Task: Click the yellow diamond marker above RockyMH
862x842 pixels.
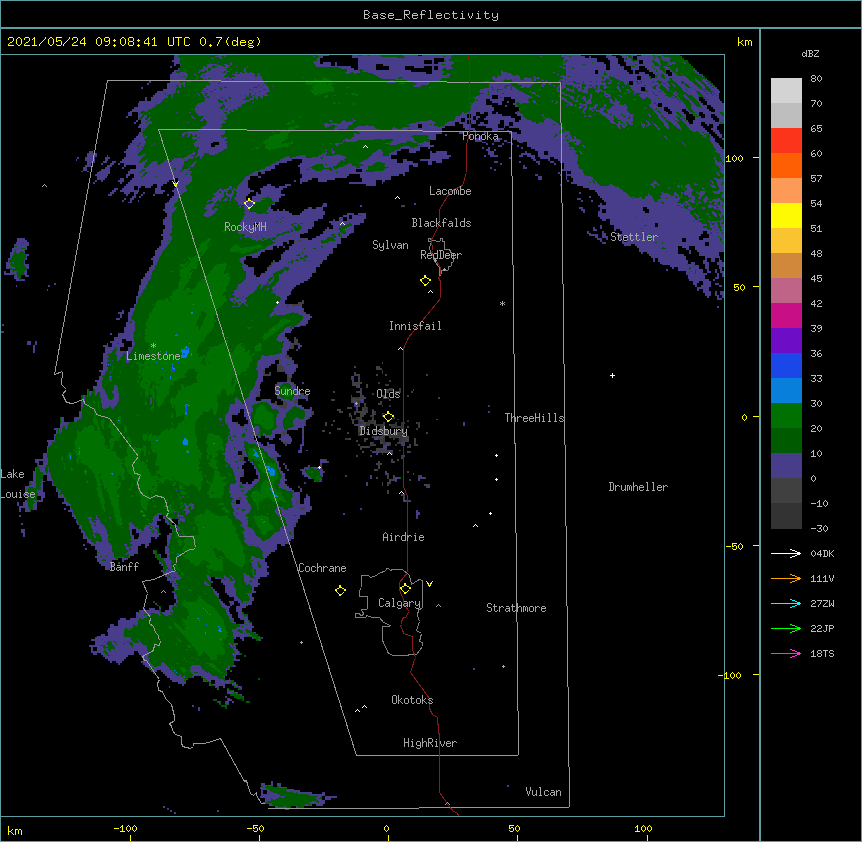Action: pyautogui.click(x=249, y=204)
